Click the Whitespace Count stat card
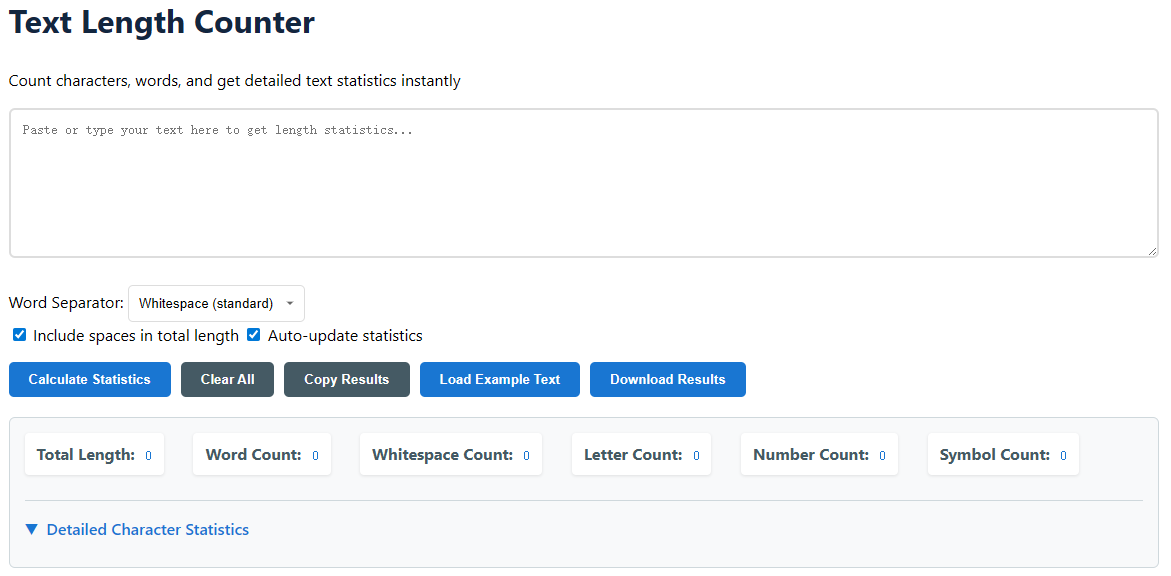 [x=450, y=455]
